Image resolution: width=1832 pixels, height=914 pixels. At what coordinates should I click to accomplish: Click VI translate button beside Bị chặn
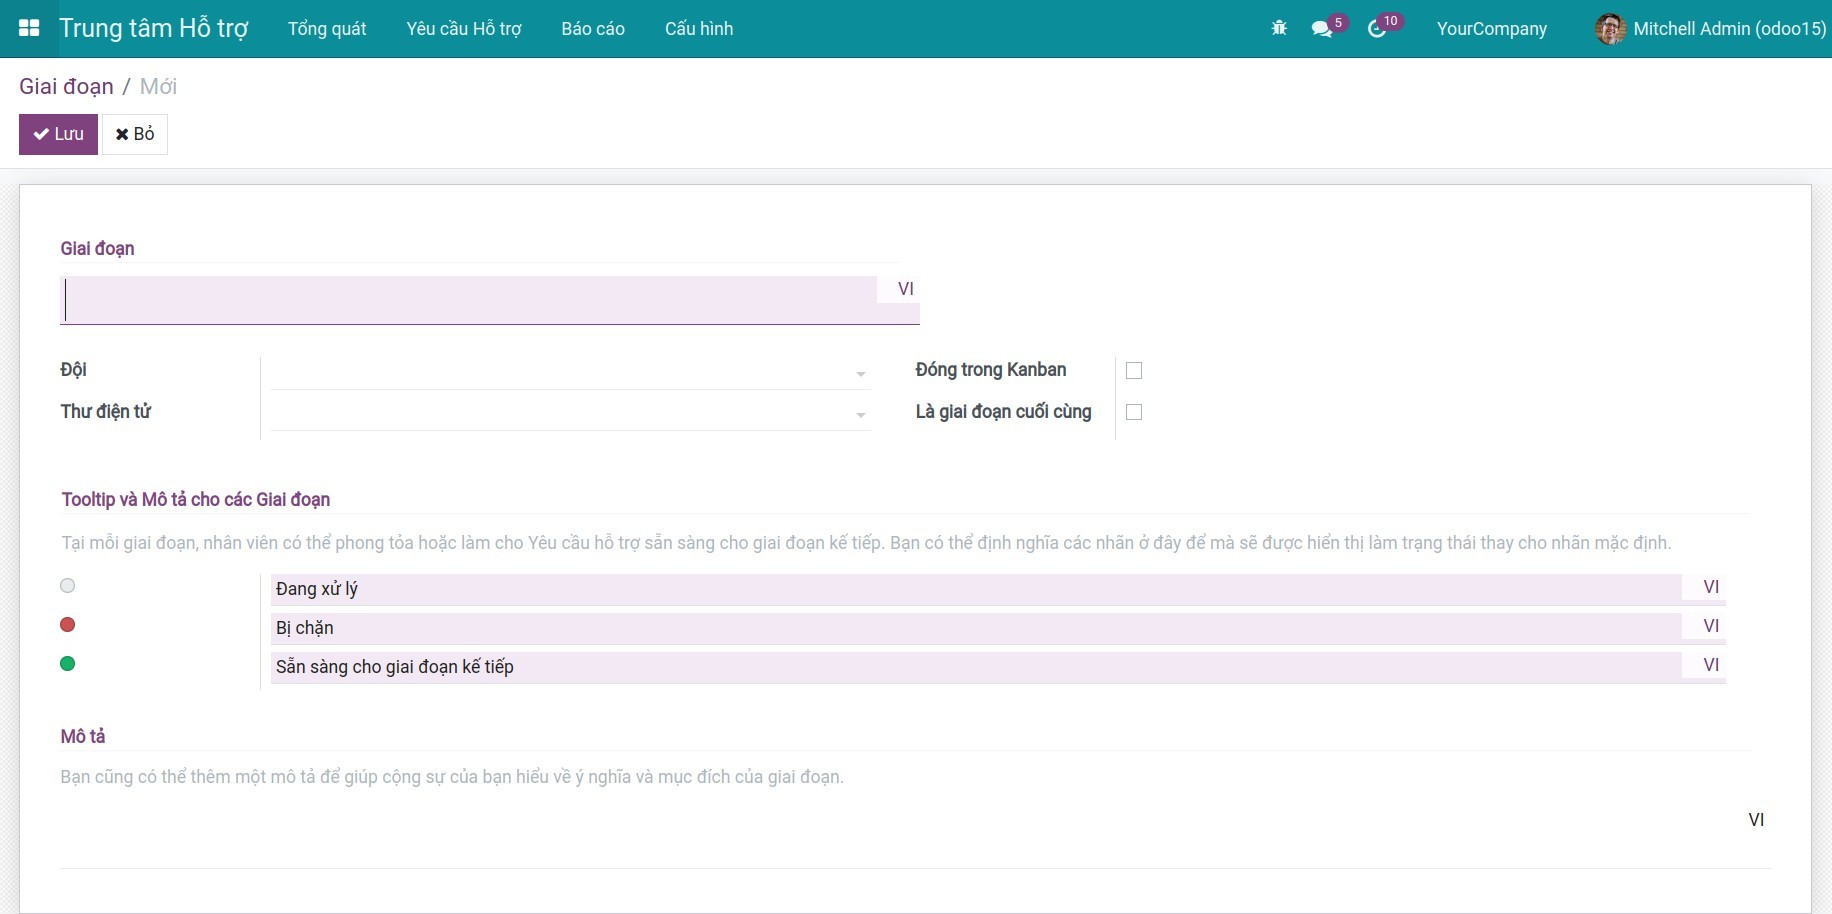[x=1710, y=626]
